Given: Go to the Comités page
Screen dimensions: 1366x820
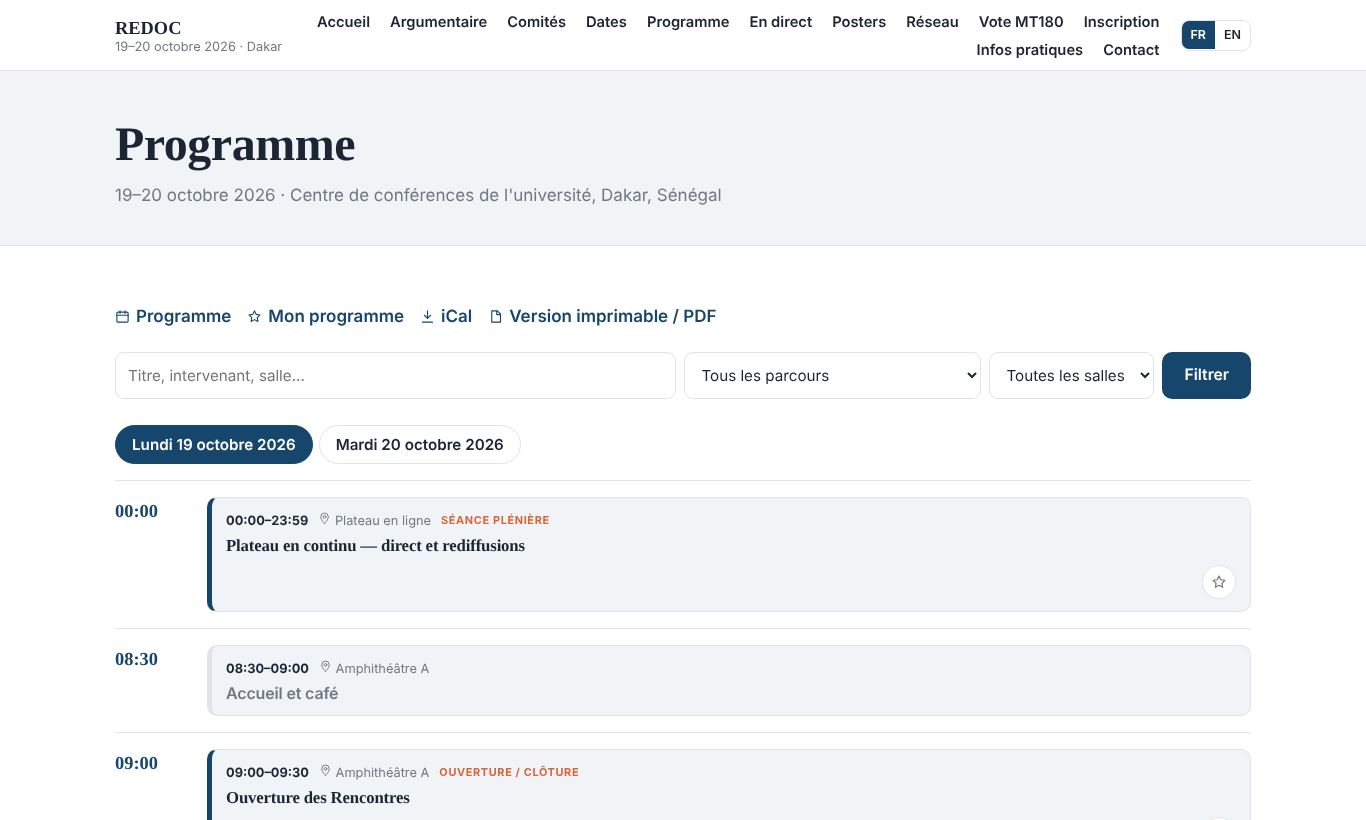Looking at the screenshot, I should [536, 22].
